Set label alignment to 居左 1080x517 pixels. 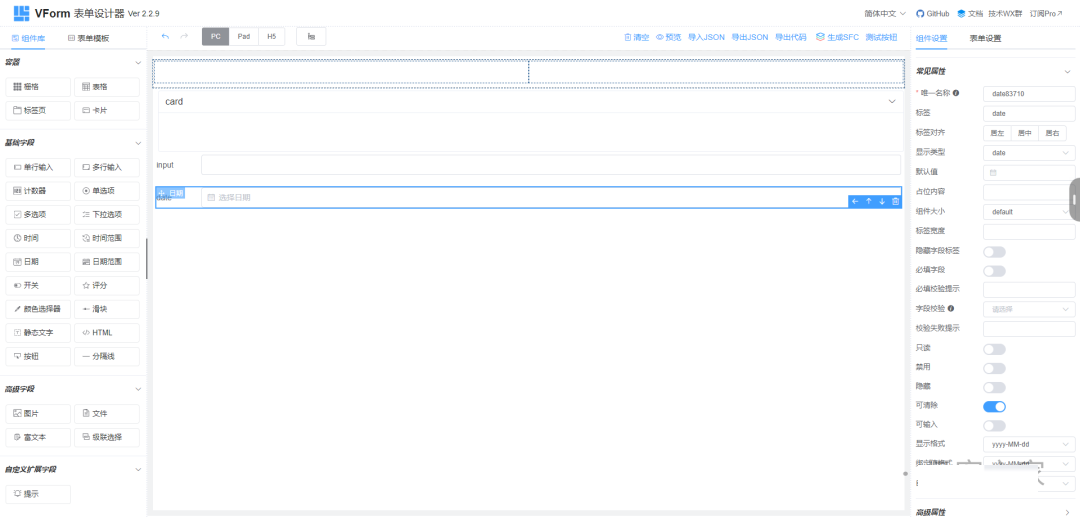click(x=997, y=134)
